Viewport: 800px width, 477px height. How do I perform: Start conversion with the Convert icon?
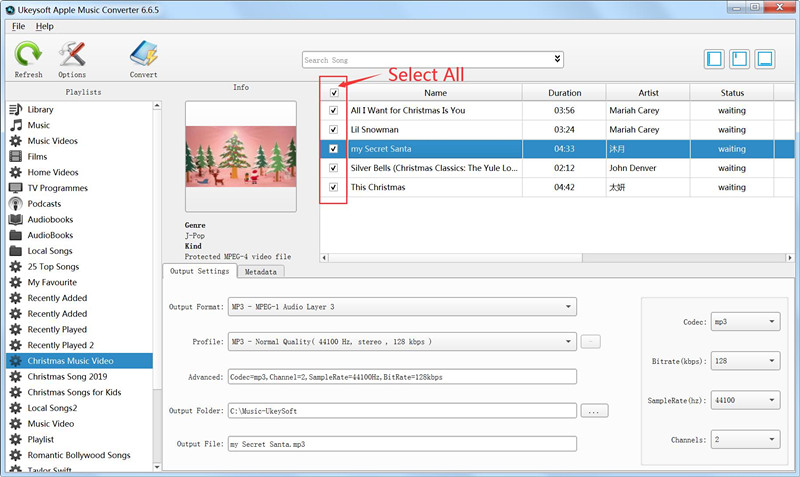coord(143,54)
